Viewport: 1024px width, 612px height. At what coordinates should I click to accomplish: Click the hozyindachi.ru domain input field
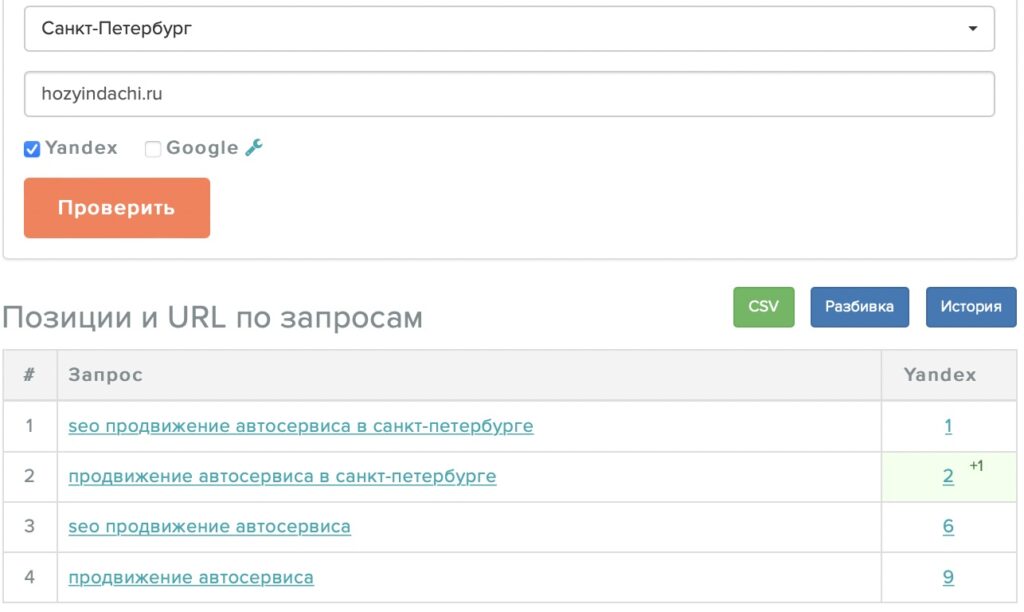(x=509, y=94)
